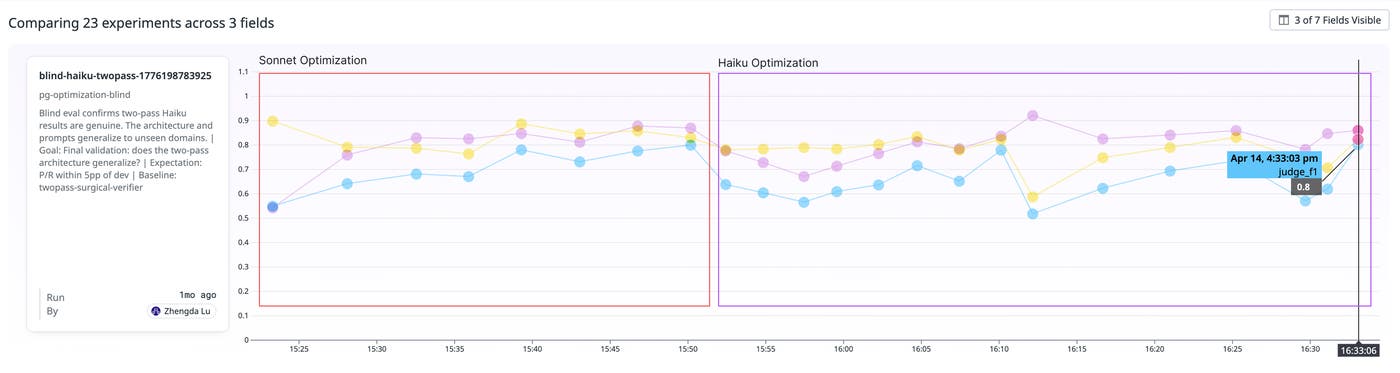Click the 1.1 y-axis label

pos(243,72)
